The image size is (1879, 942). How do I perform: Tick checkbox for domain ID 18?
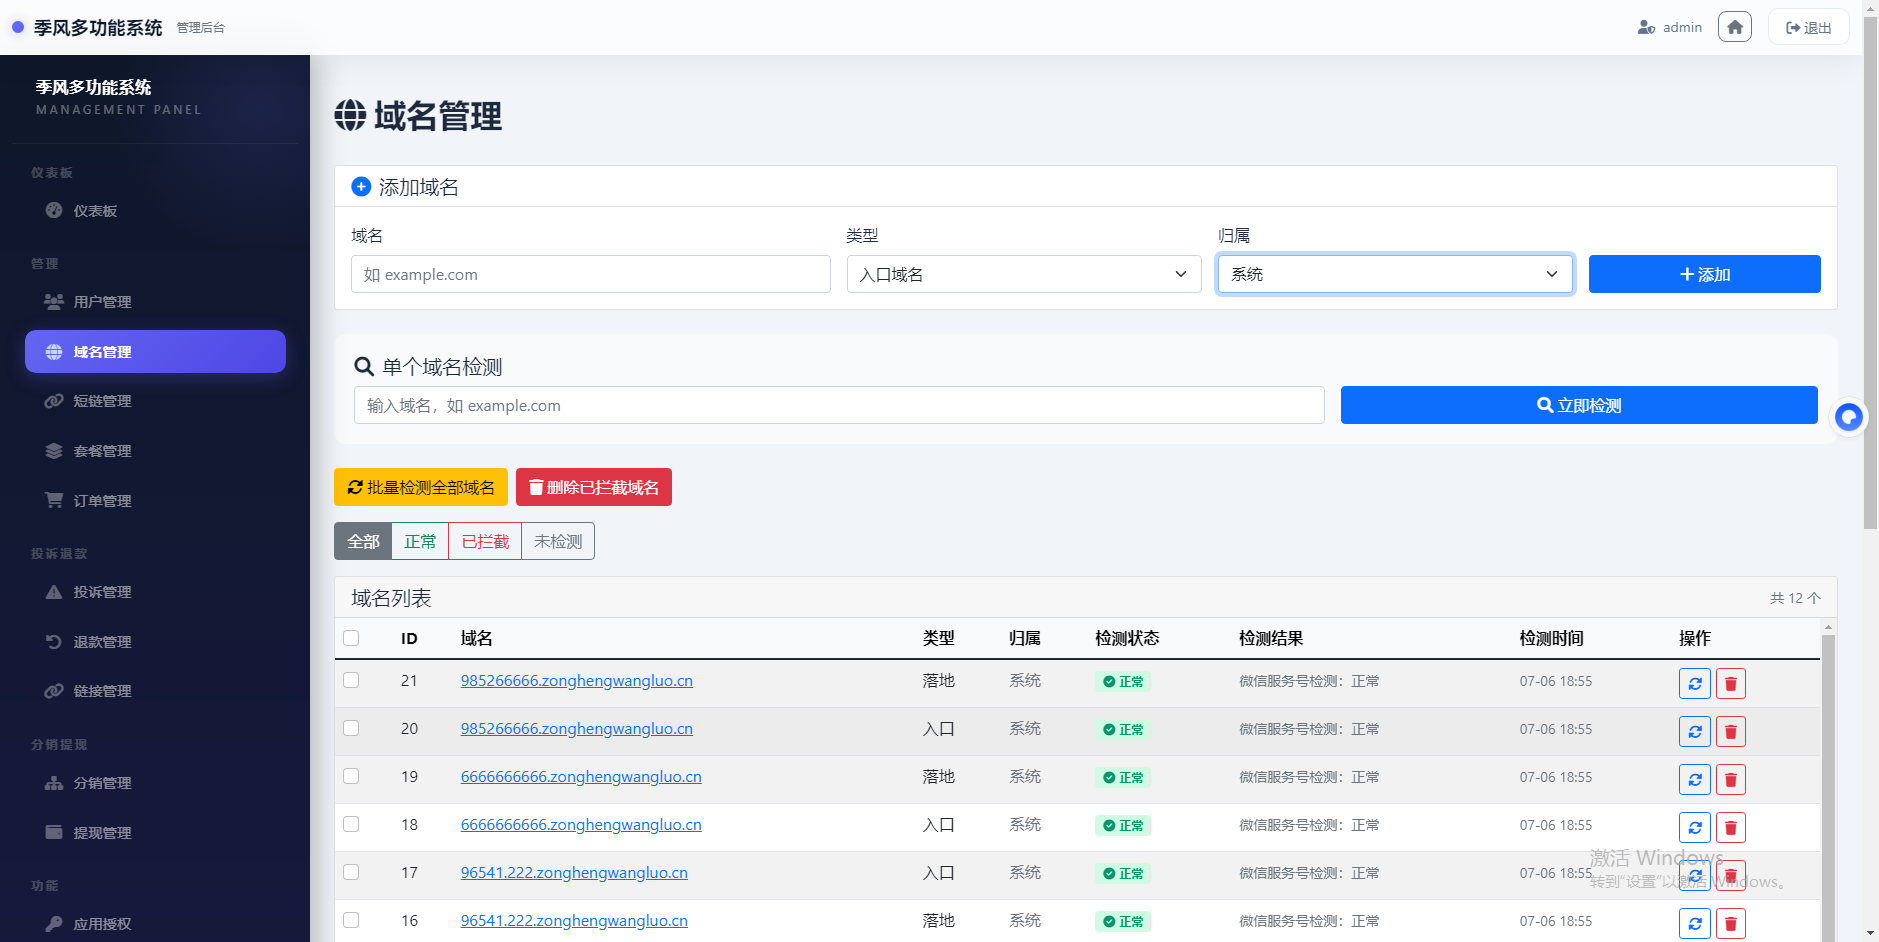point(351,824)
